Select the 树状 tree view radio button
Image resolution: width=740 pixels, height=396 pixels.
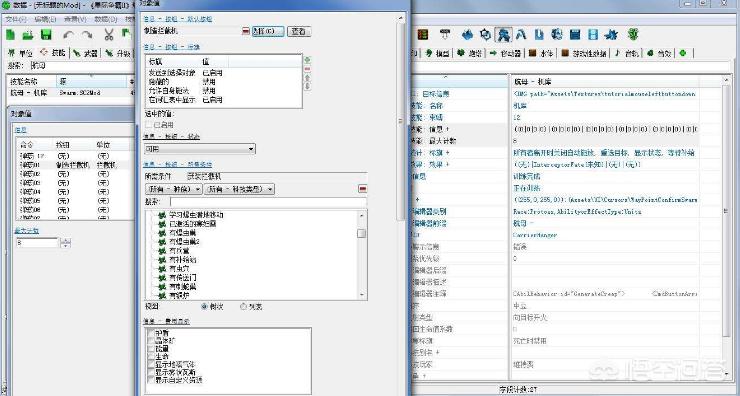204,306
